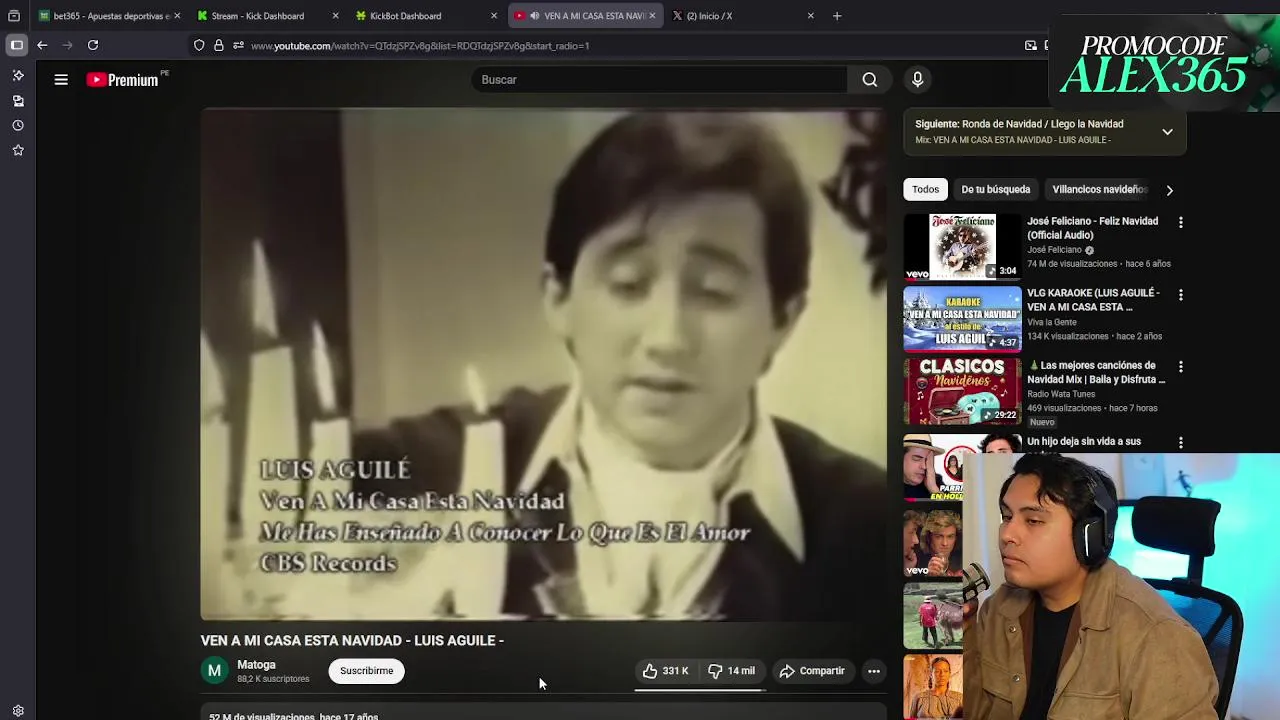Open browser sidebar history clock icon
This screenshot has height=720, width=1280.
(x=18, y=126)
